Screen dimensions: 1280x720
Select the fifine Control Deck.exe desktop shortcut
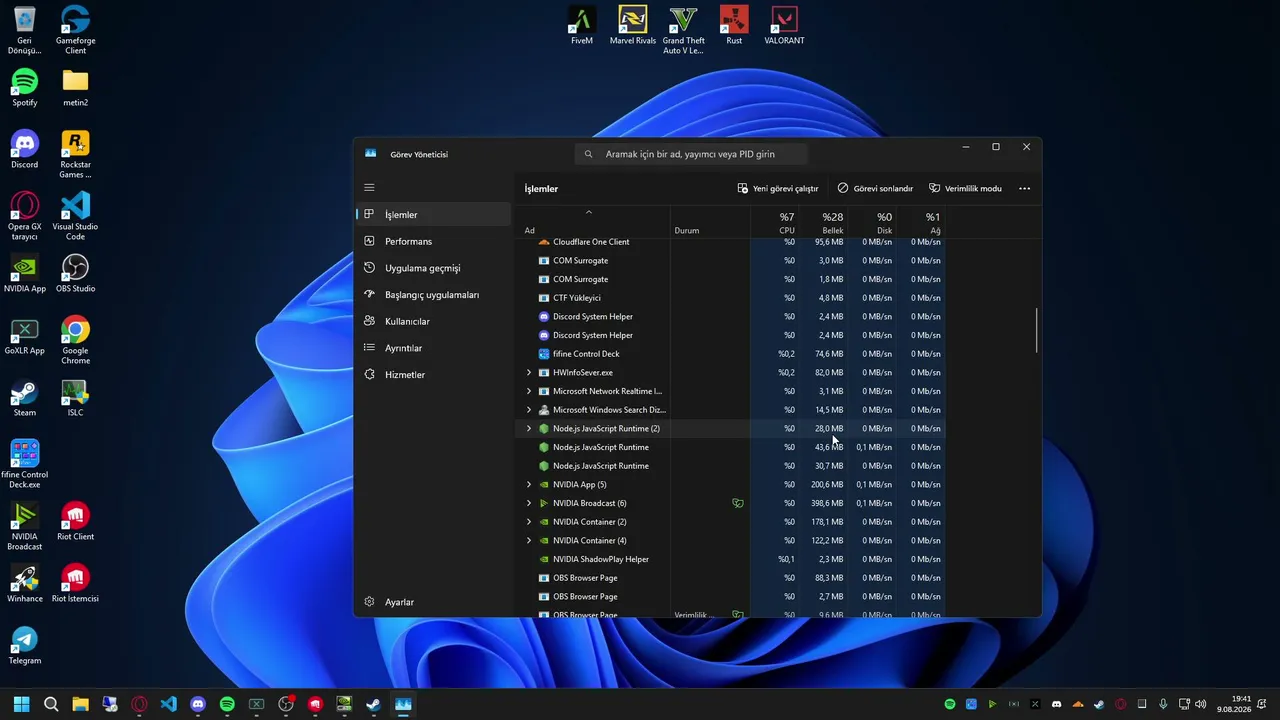coord(25,465)
